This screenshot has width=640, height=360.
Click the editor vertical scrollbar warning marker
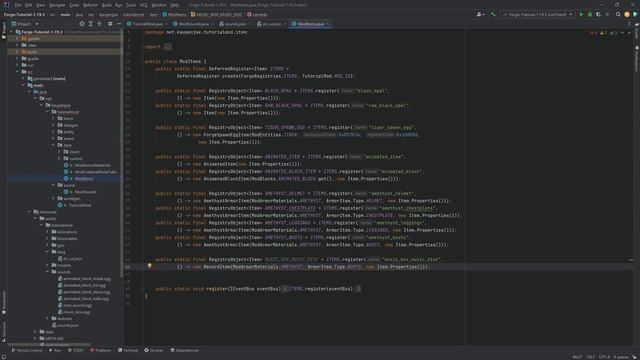[631, 260]
